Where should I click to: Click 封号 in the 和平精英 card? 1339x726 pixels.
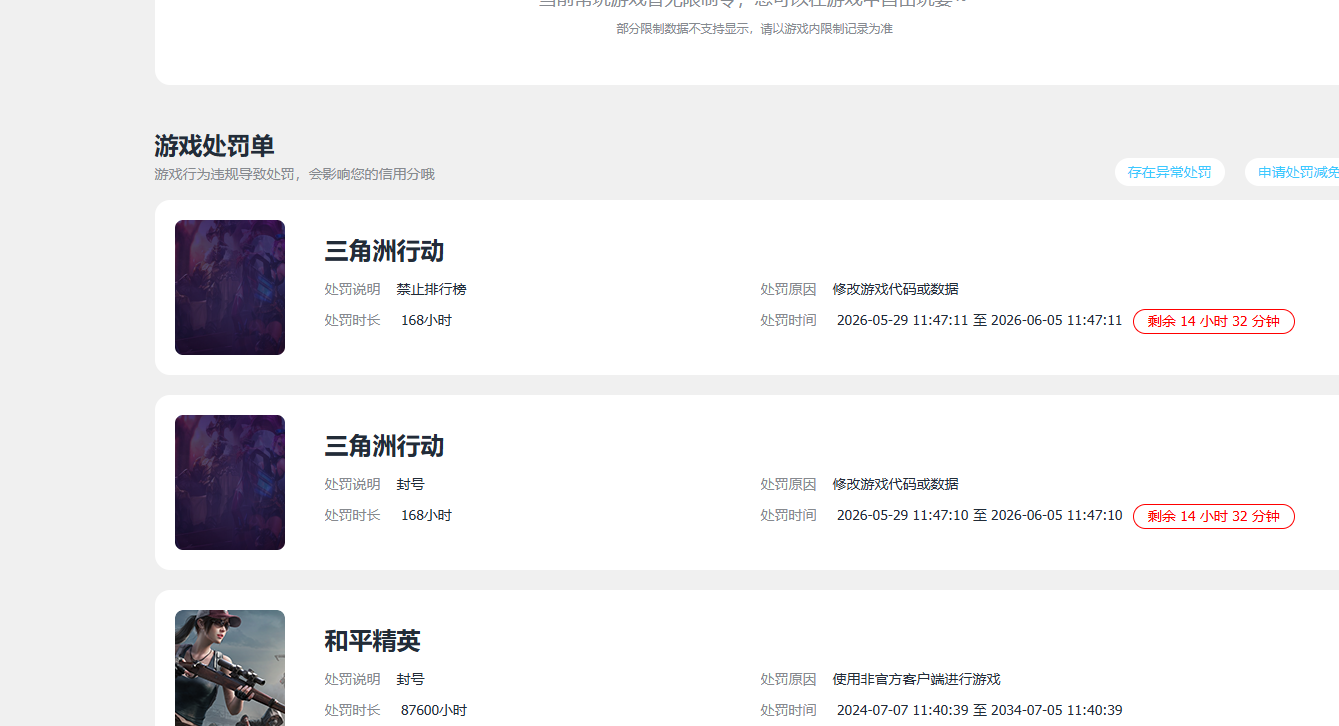[x=410, y=679]
